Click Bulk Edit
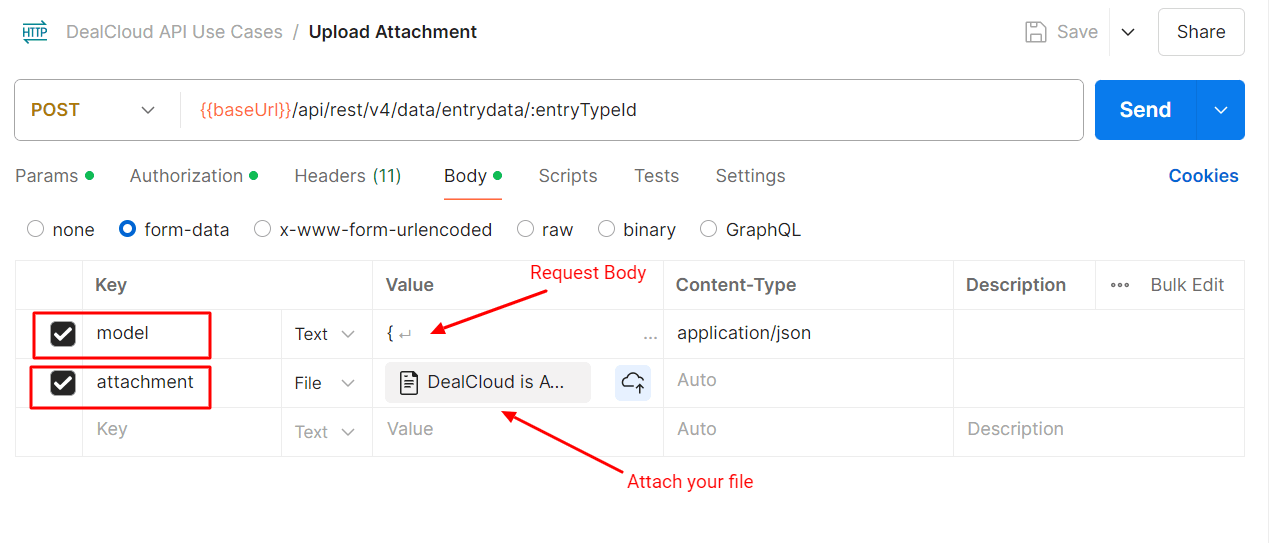Screen dimensions: 1282x543 1187,285
